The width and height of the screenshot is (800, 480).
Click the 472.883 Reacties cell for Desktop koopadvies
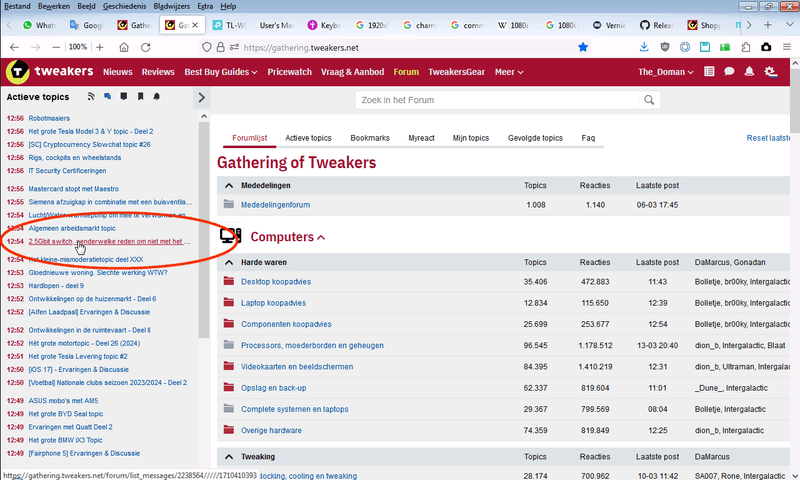coord(594,282)
